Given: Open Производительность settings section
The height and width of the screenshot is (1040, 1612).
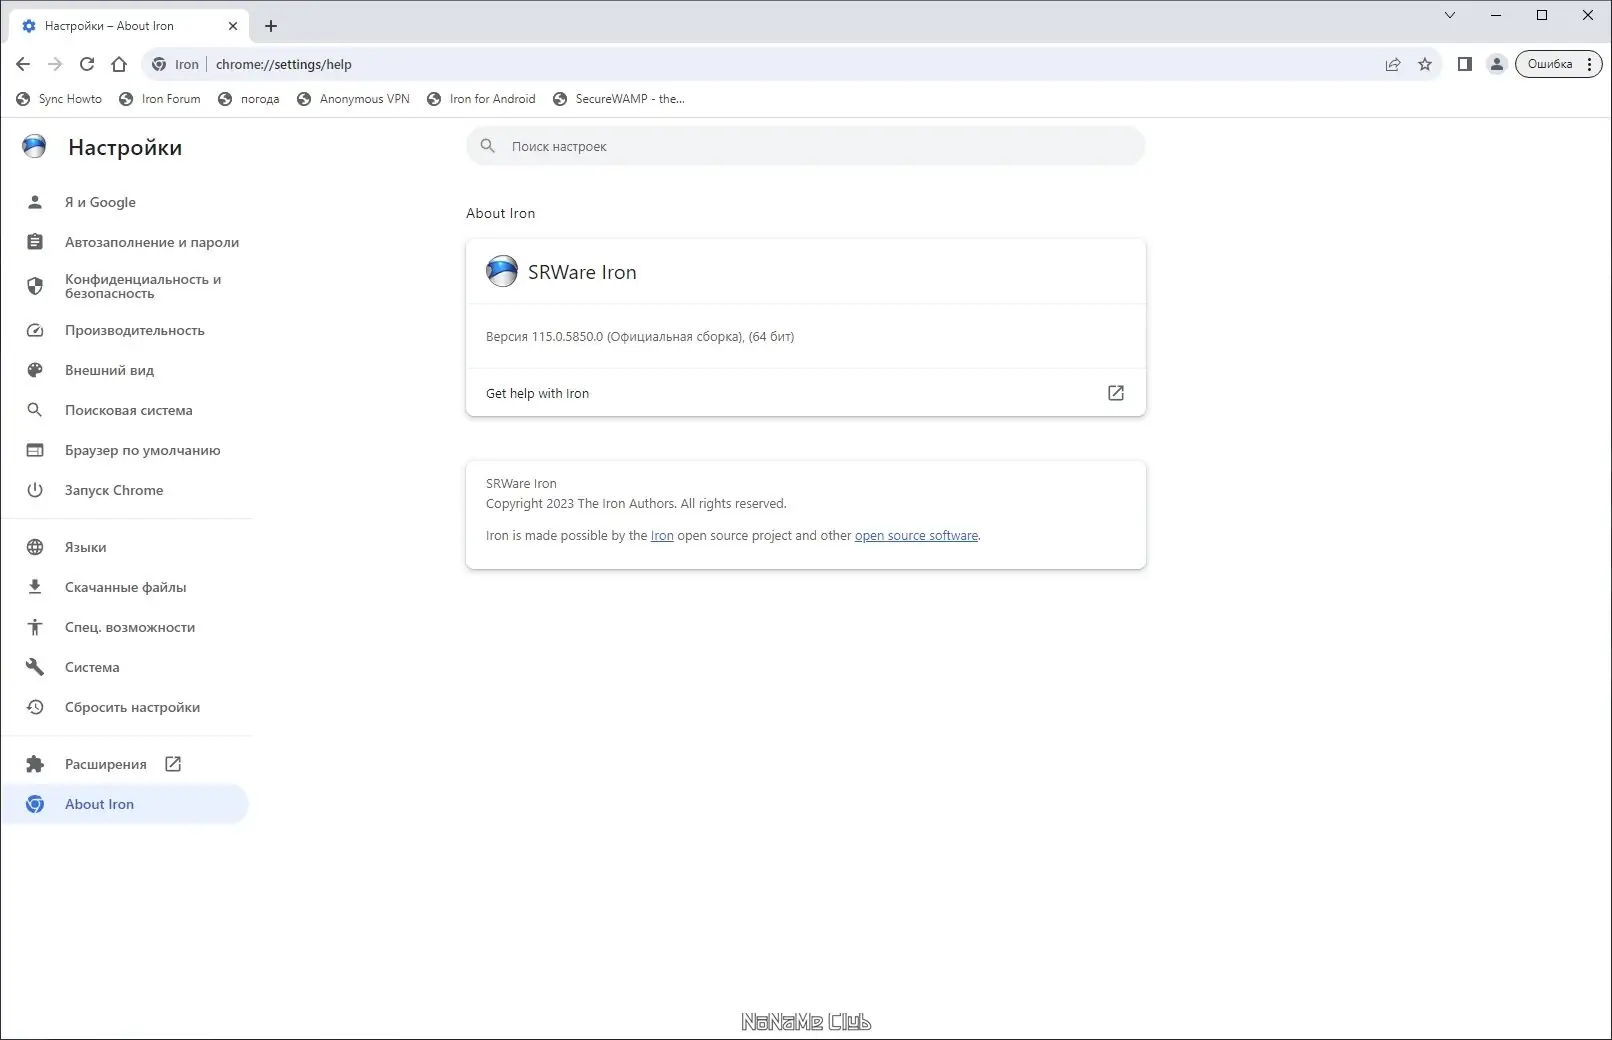Looking at the screenshot, I should tap(126, 330).
